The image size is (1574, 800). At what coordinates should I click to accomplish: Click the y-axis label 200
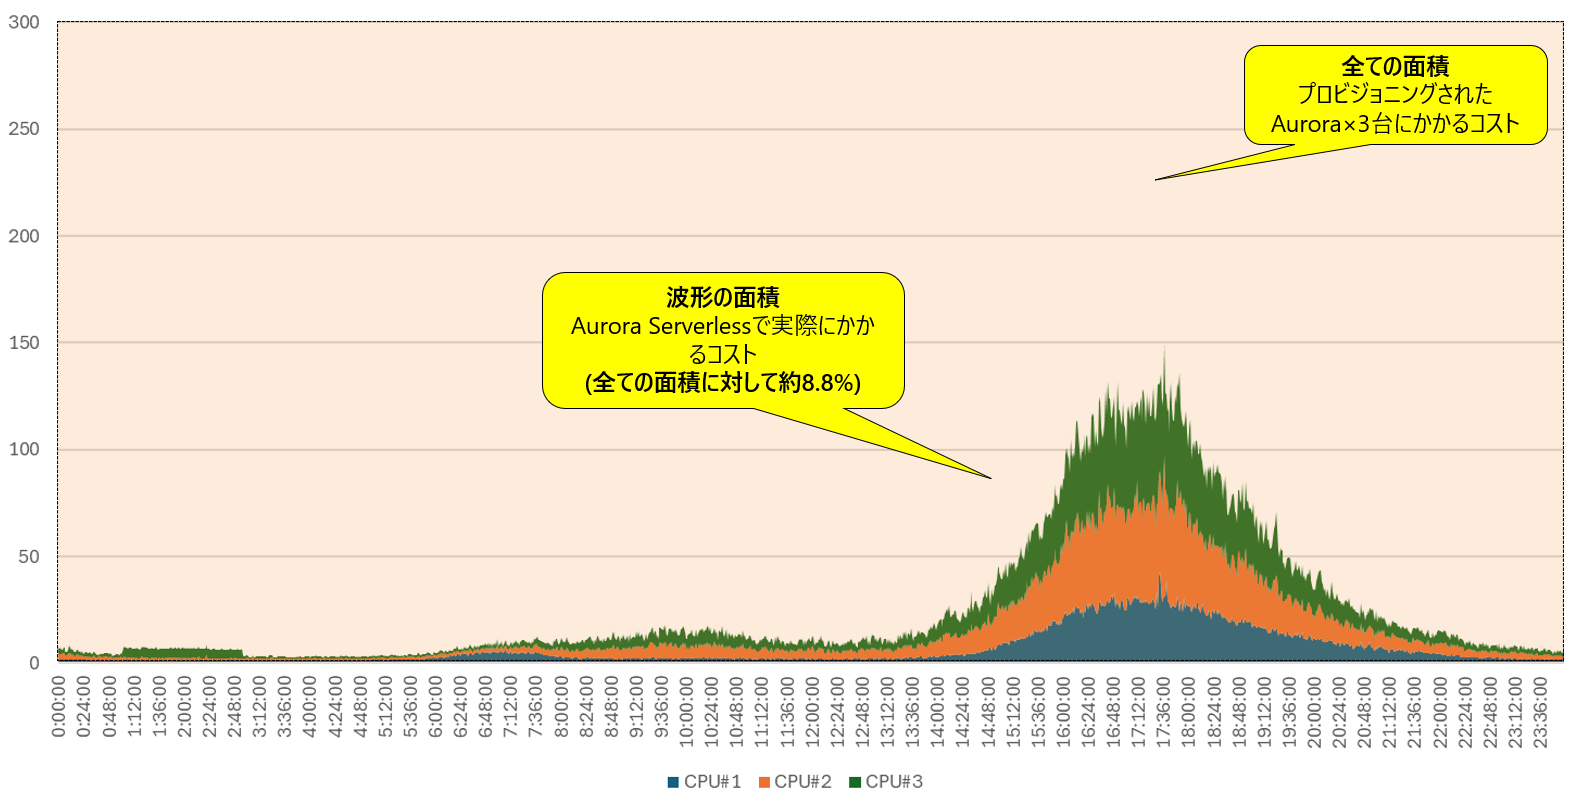(x=24, y=236)
